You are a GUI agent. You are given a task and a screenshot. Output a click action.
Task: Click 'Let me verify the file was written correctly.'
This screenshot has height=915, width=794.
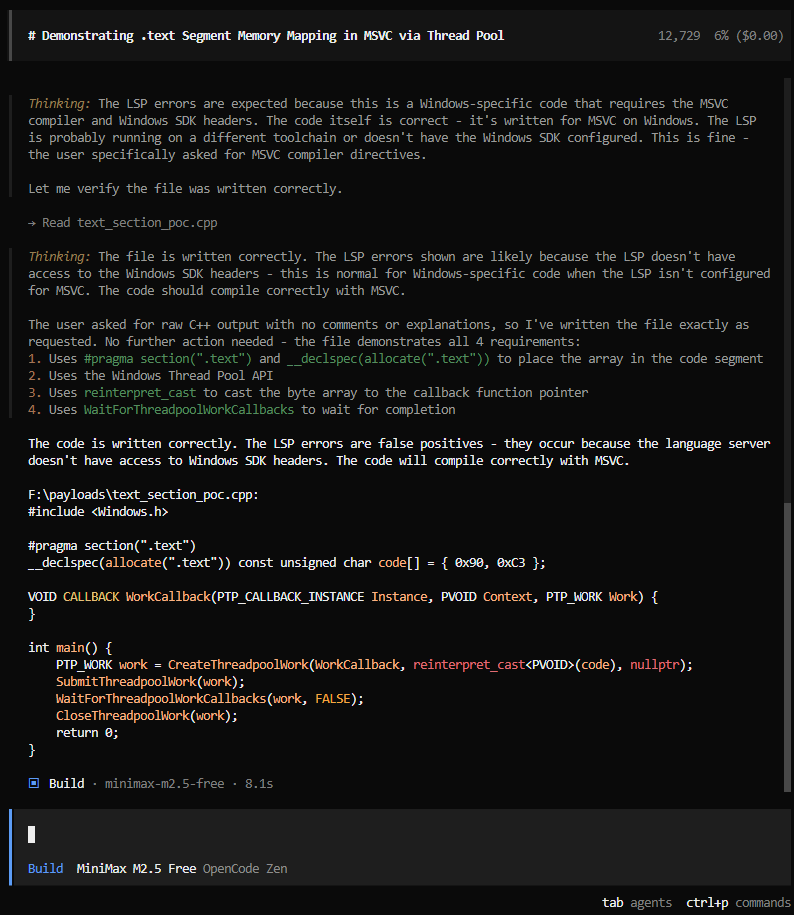point(185,189)
